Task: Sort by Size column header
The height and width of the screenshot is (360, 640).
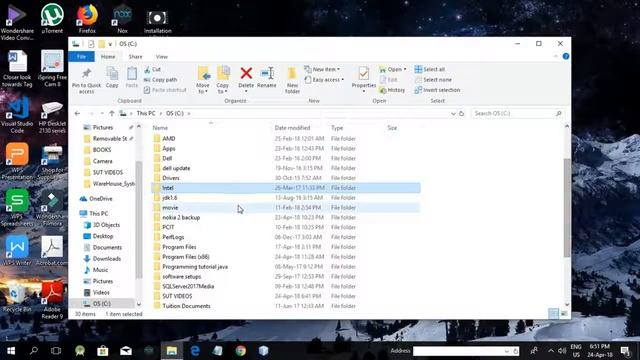Action: (392, 128)
